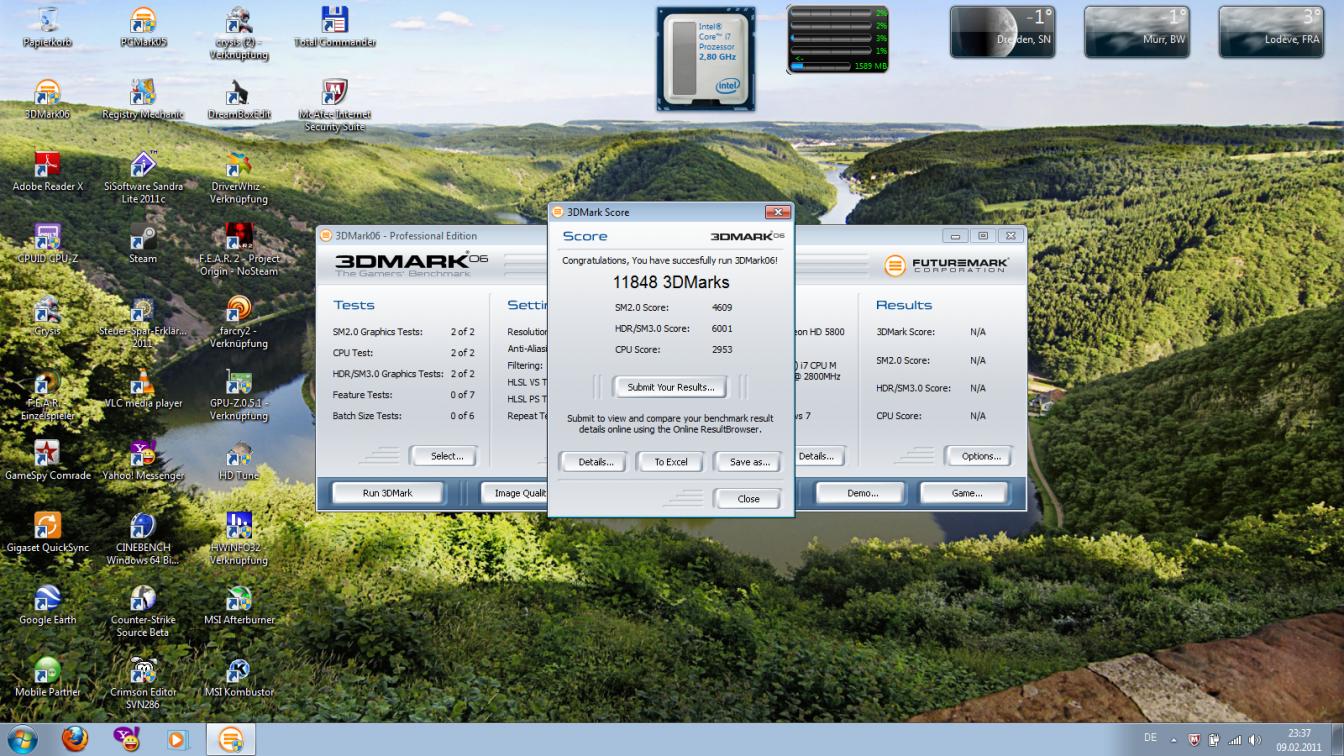Open F.E.A.R. 2 Project Origin icon

(x=238, y=249)
